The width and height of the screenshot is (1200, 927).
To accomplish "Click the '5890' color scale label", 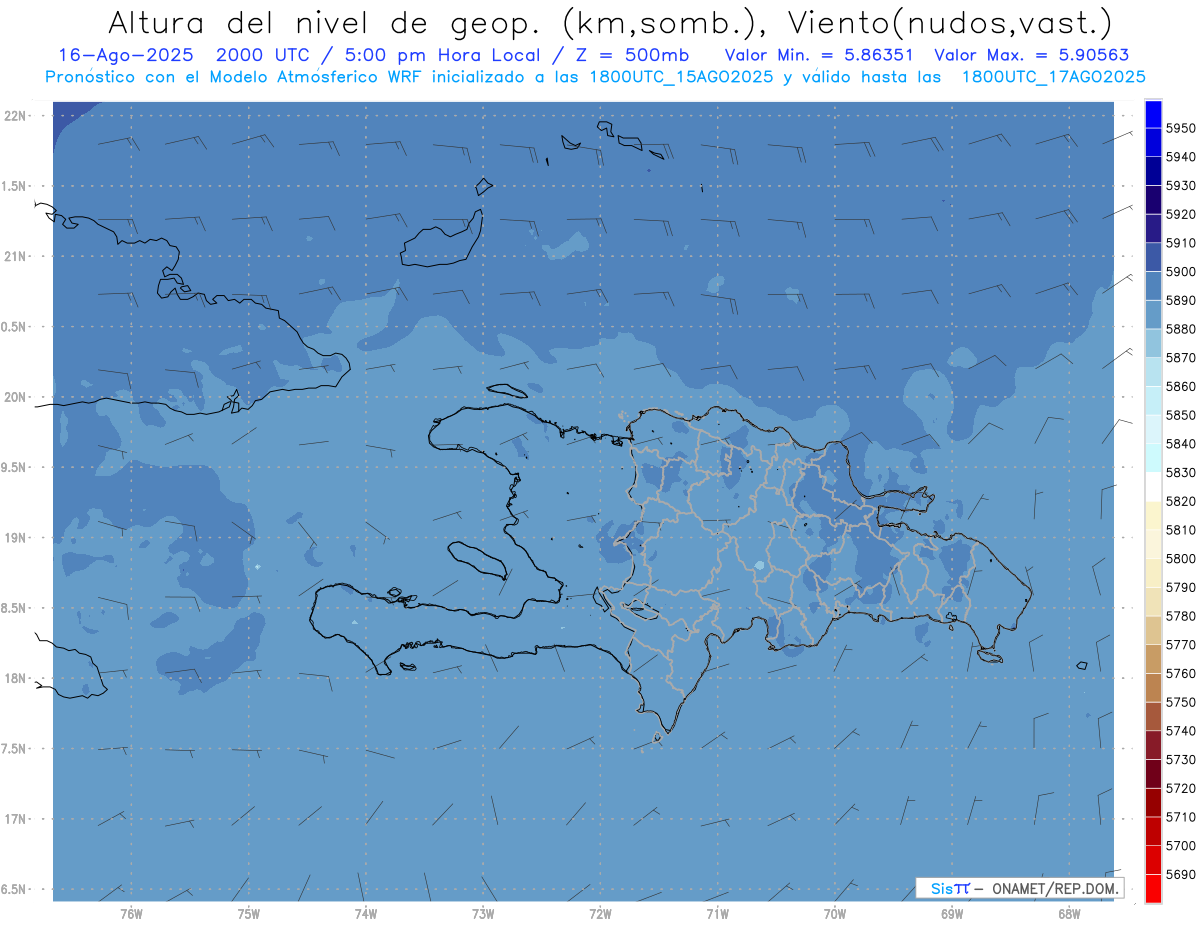I will 1181,300.
